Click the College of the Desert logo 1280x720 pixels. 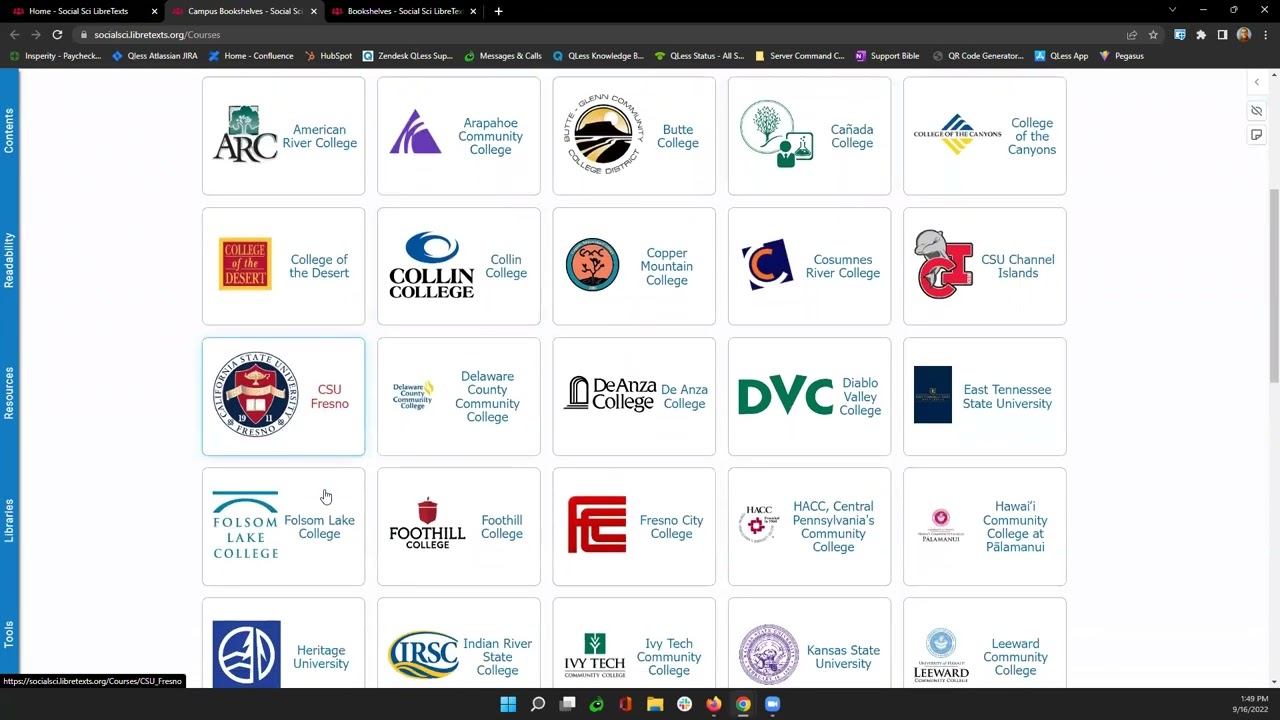tap(245, 265)
